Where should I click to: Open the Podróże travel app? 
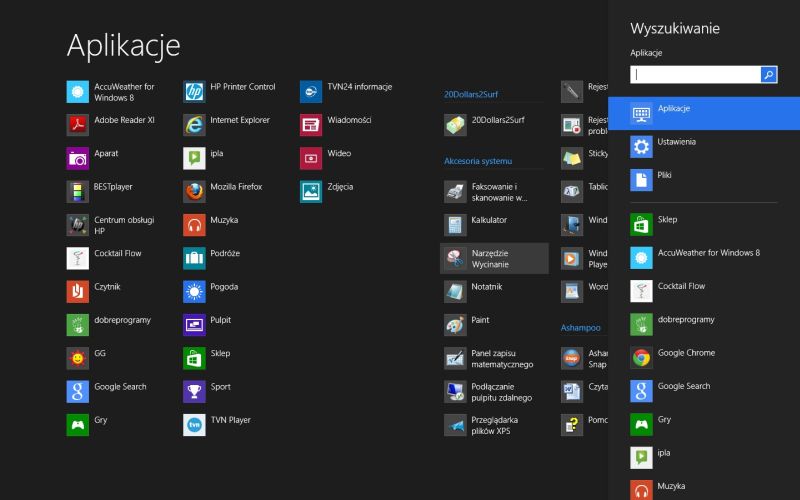(212, 258)
